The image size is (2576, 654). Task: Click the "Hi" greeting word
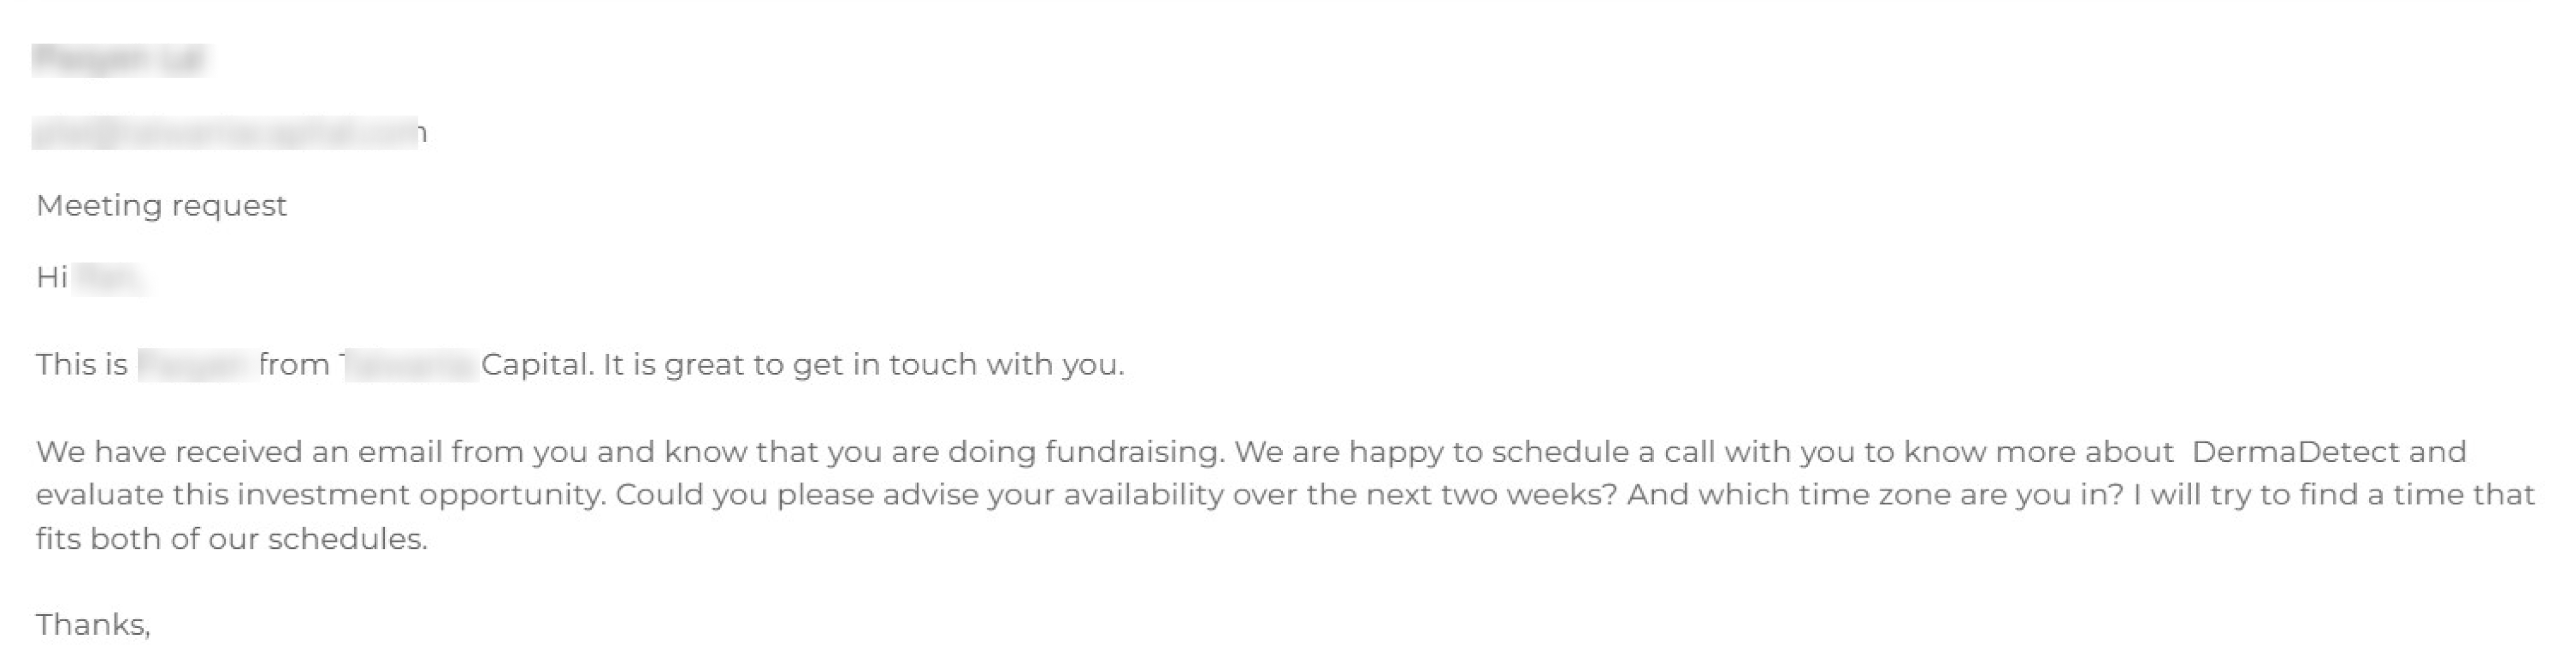51,278
